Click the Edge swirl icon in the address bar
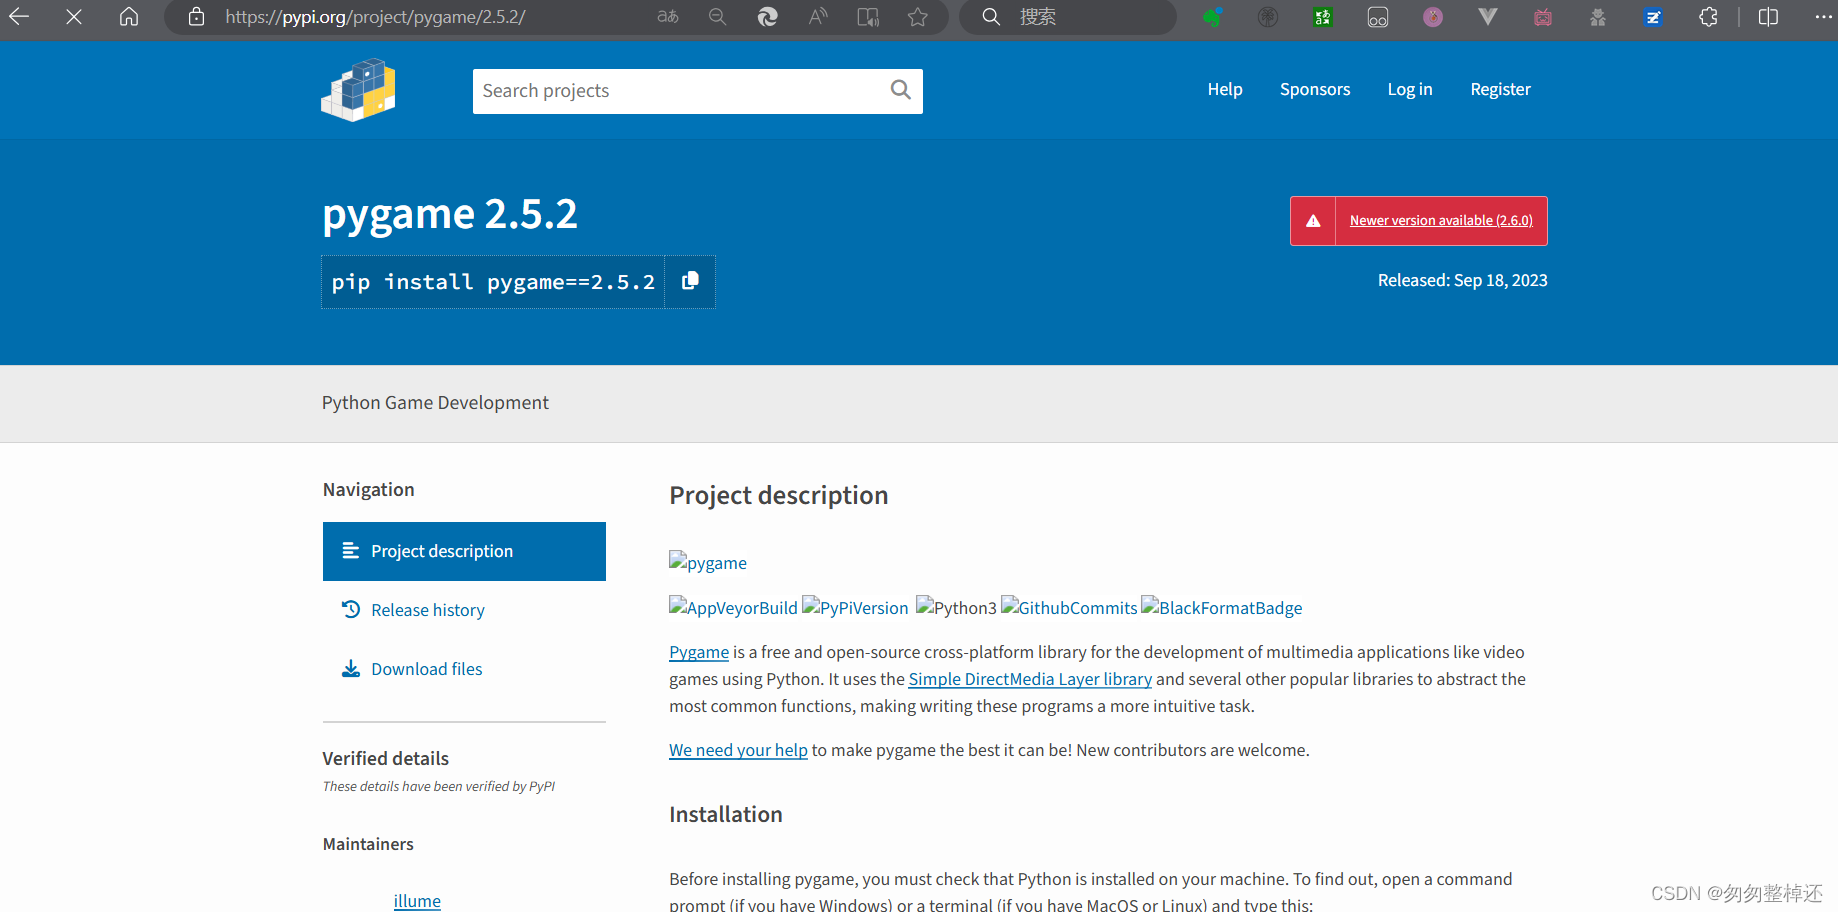 [x=768, y=17]
